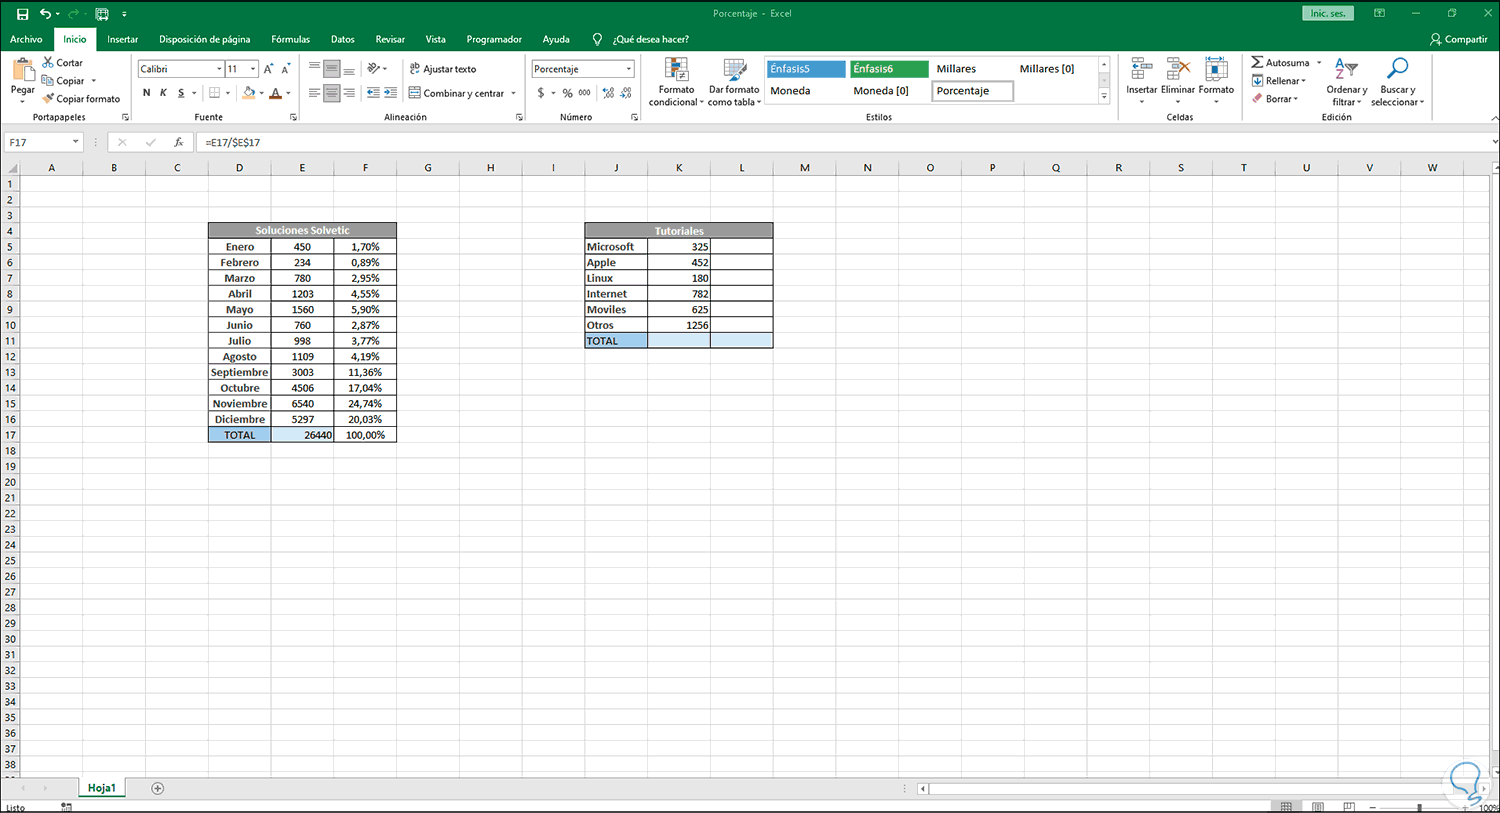Switch to Disposición de página tab
The height and width of the screenshot is (813, 1500).
click(205, 39)
